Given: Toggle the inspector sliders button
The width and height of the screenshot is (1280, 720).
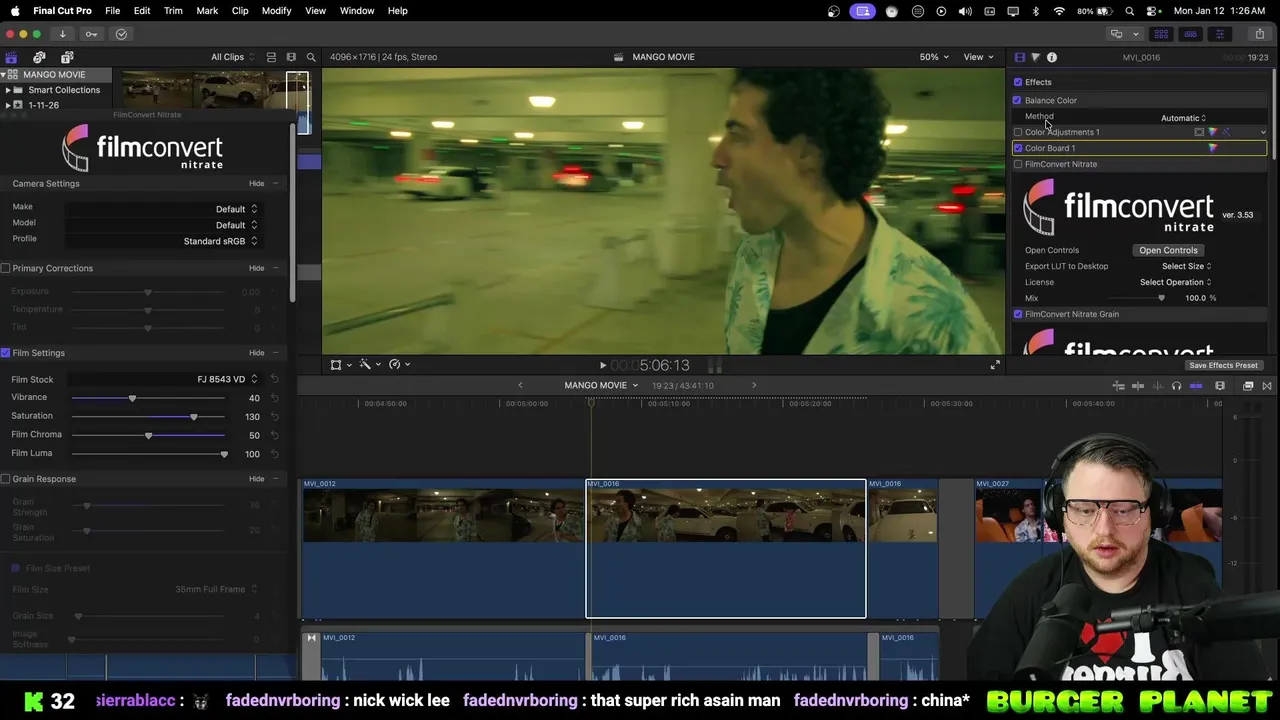Looking at the screenshot, I should point(1219,34).
